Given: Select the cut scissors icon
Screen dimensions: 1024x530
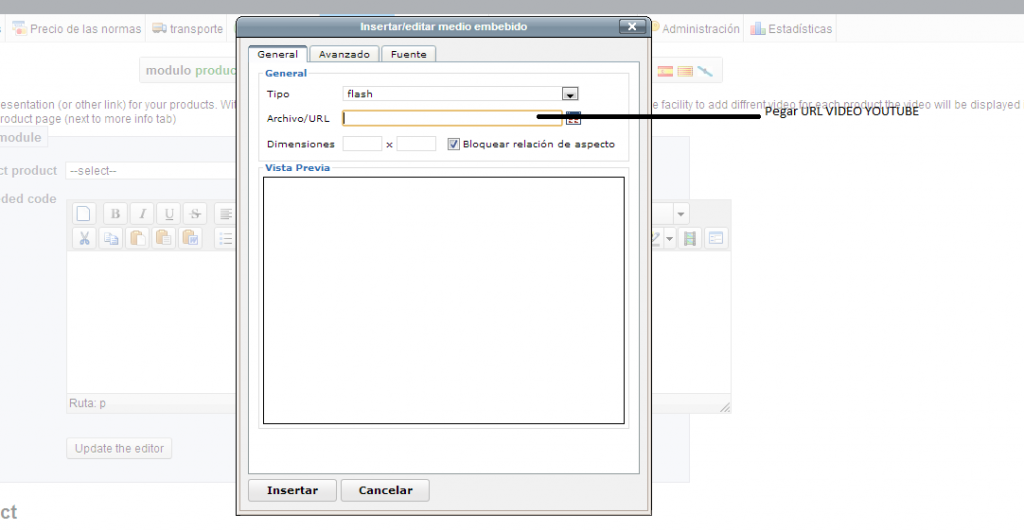Looking at the screenshot, I should pyautogui.click(x=84, y=238).
